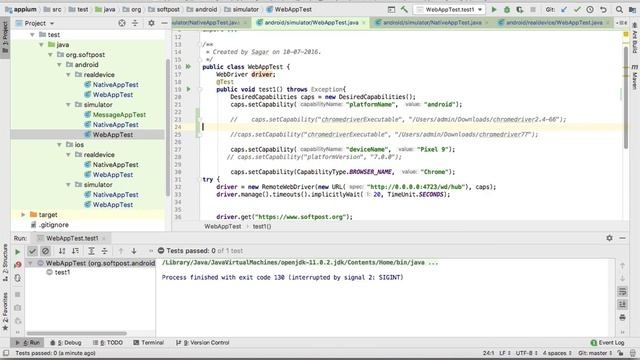Toggle soft-wrap in console output
640x360 pixels.
point(622,291)
